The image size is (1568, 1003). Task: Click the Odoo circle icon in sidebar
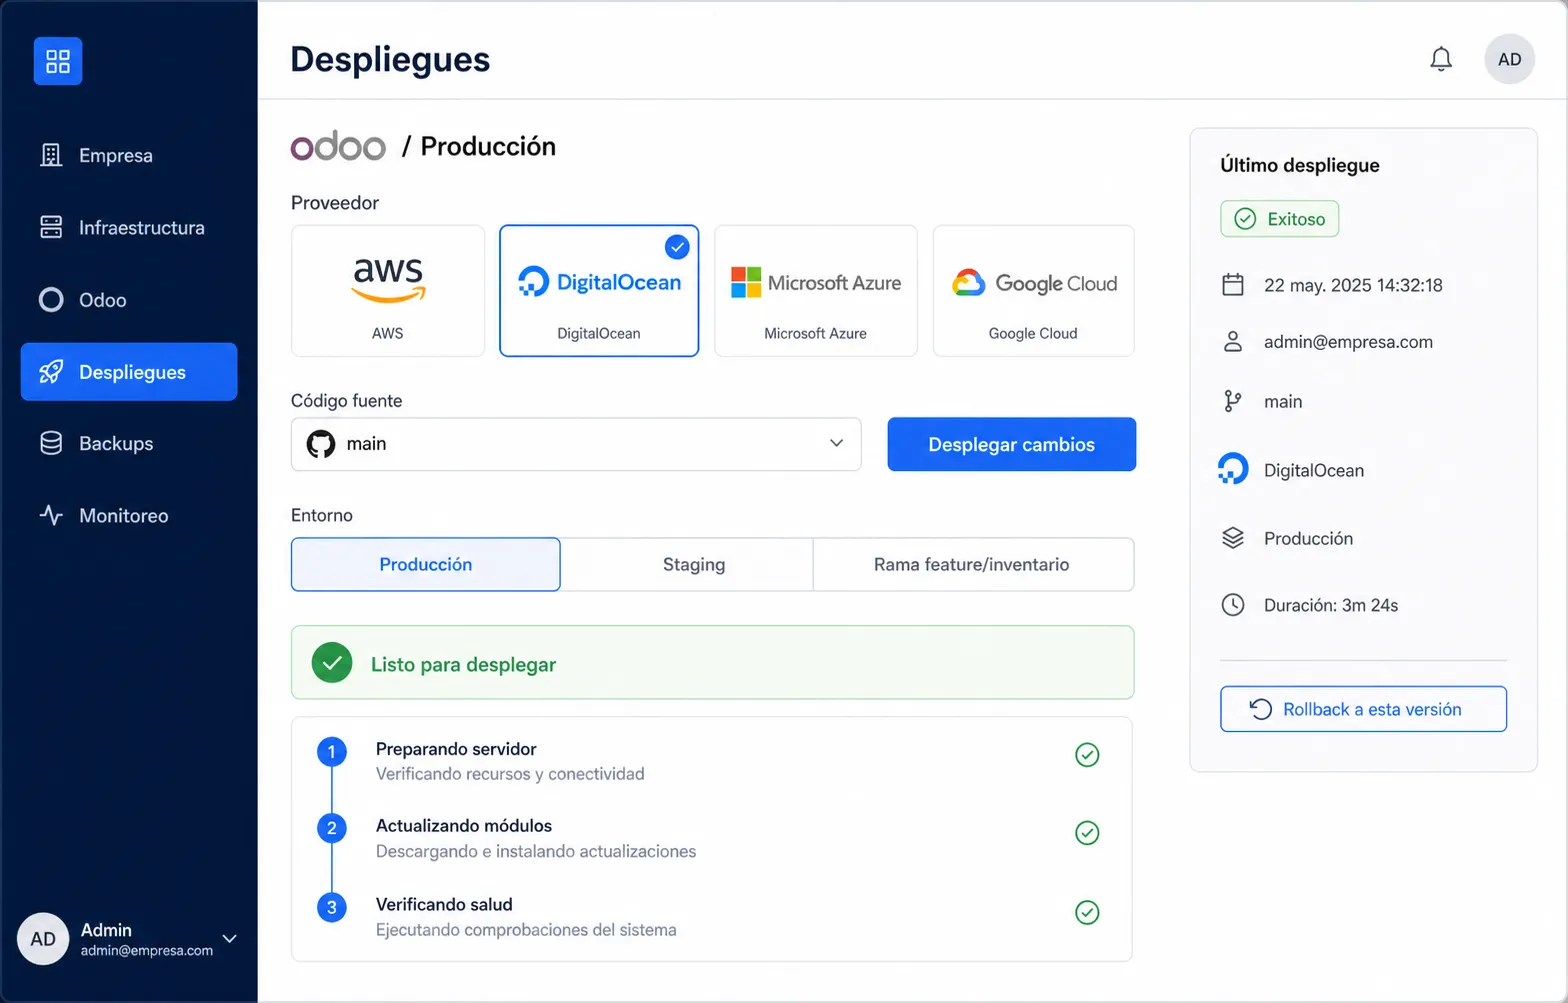coord(51,299)
